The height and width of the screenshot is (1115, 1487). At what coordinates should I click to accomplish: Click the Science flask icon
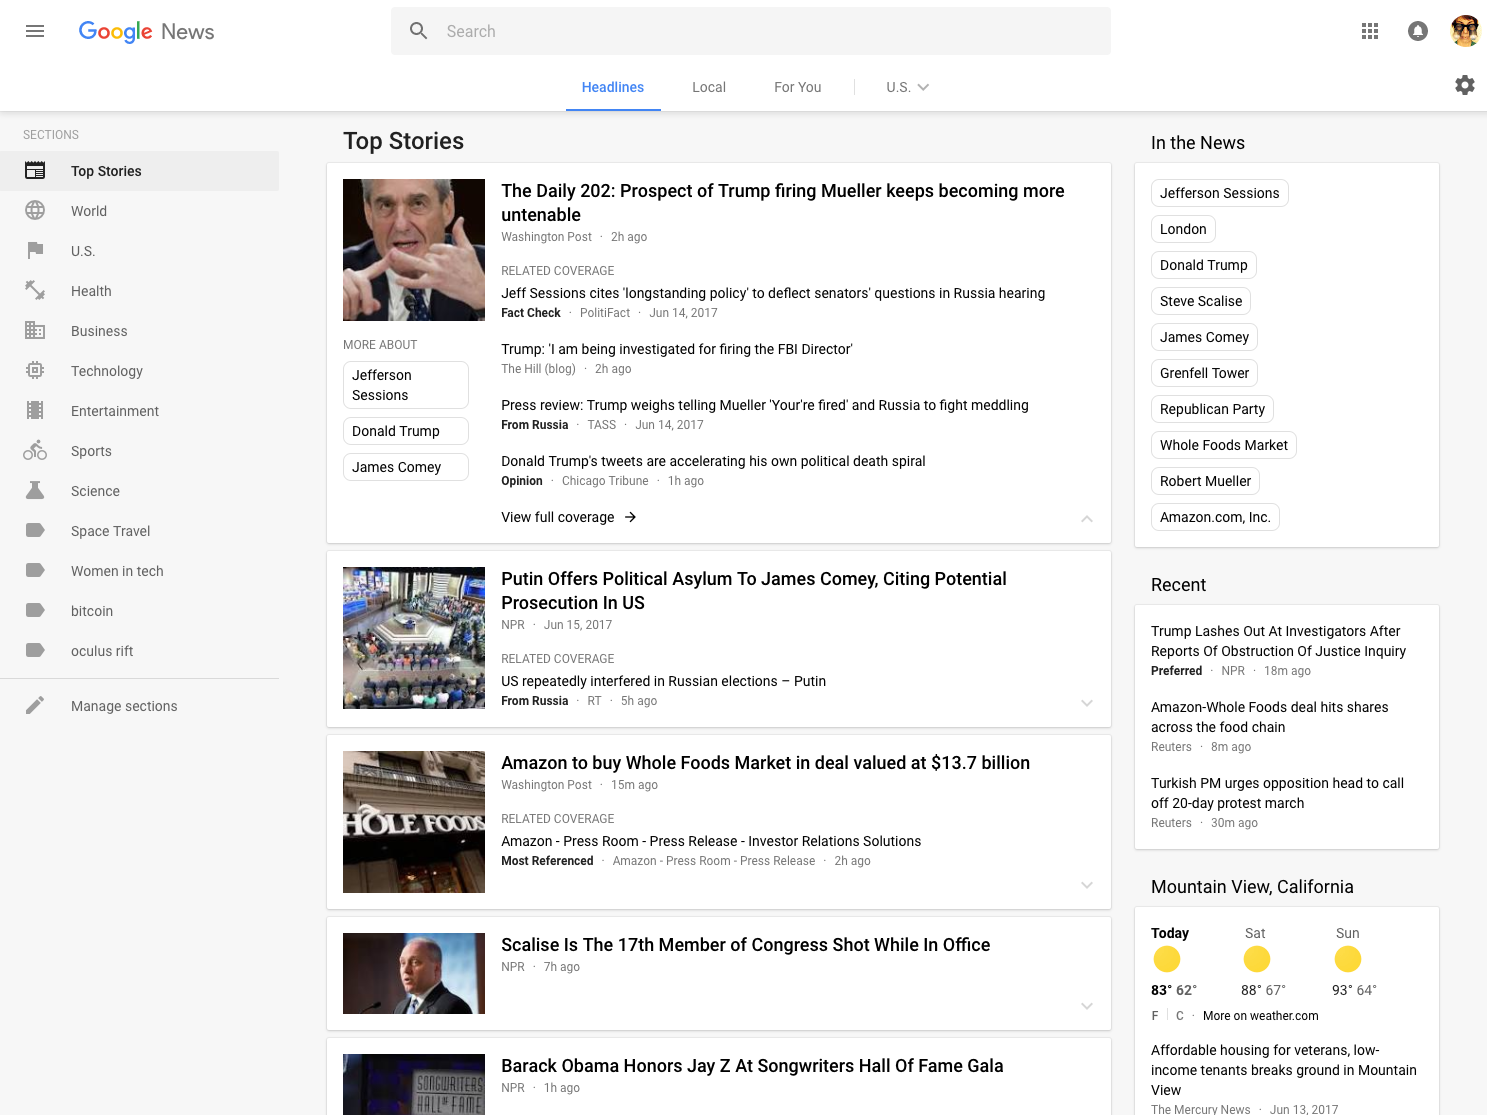click(x=35, y=491)
